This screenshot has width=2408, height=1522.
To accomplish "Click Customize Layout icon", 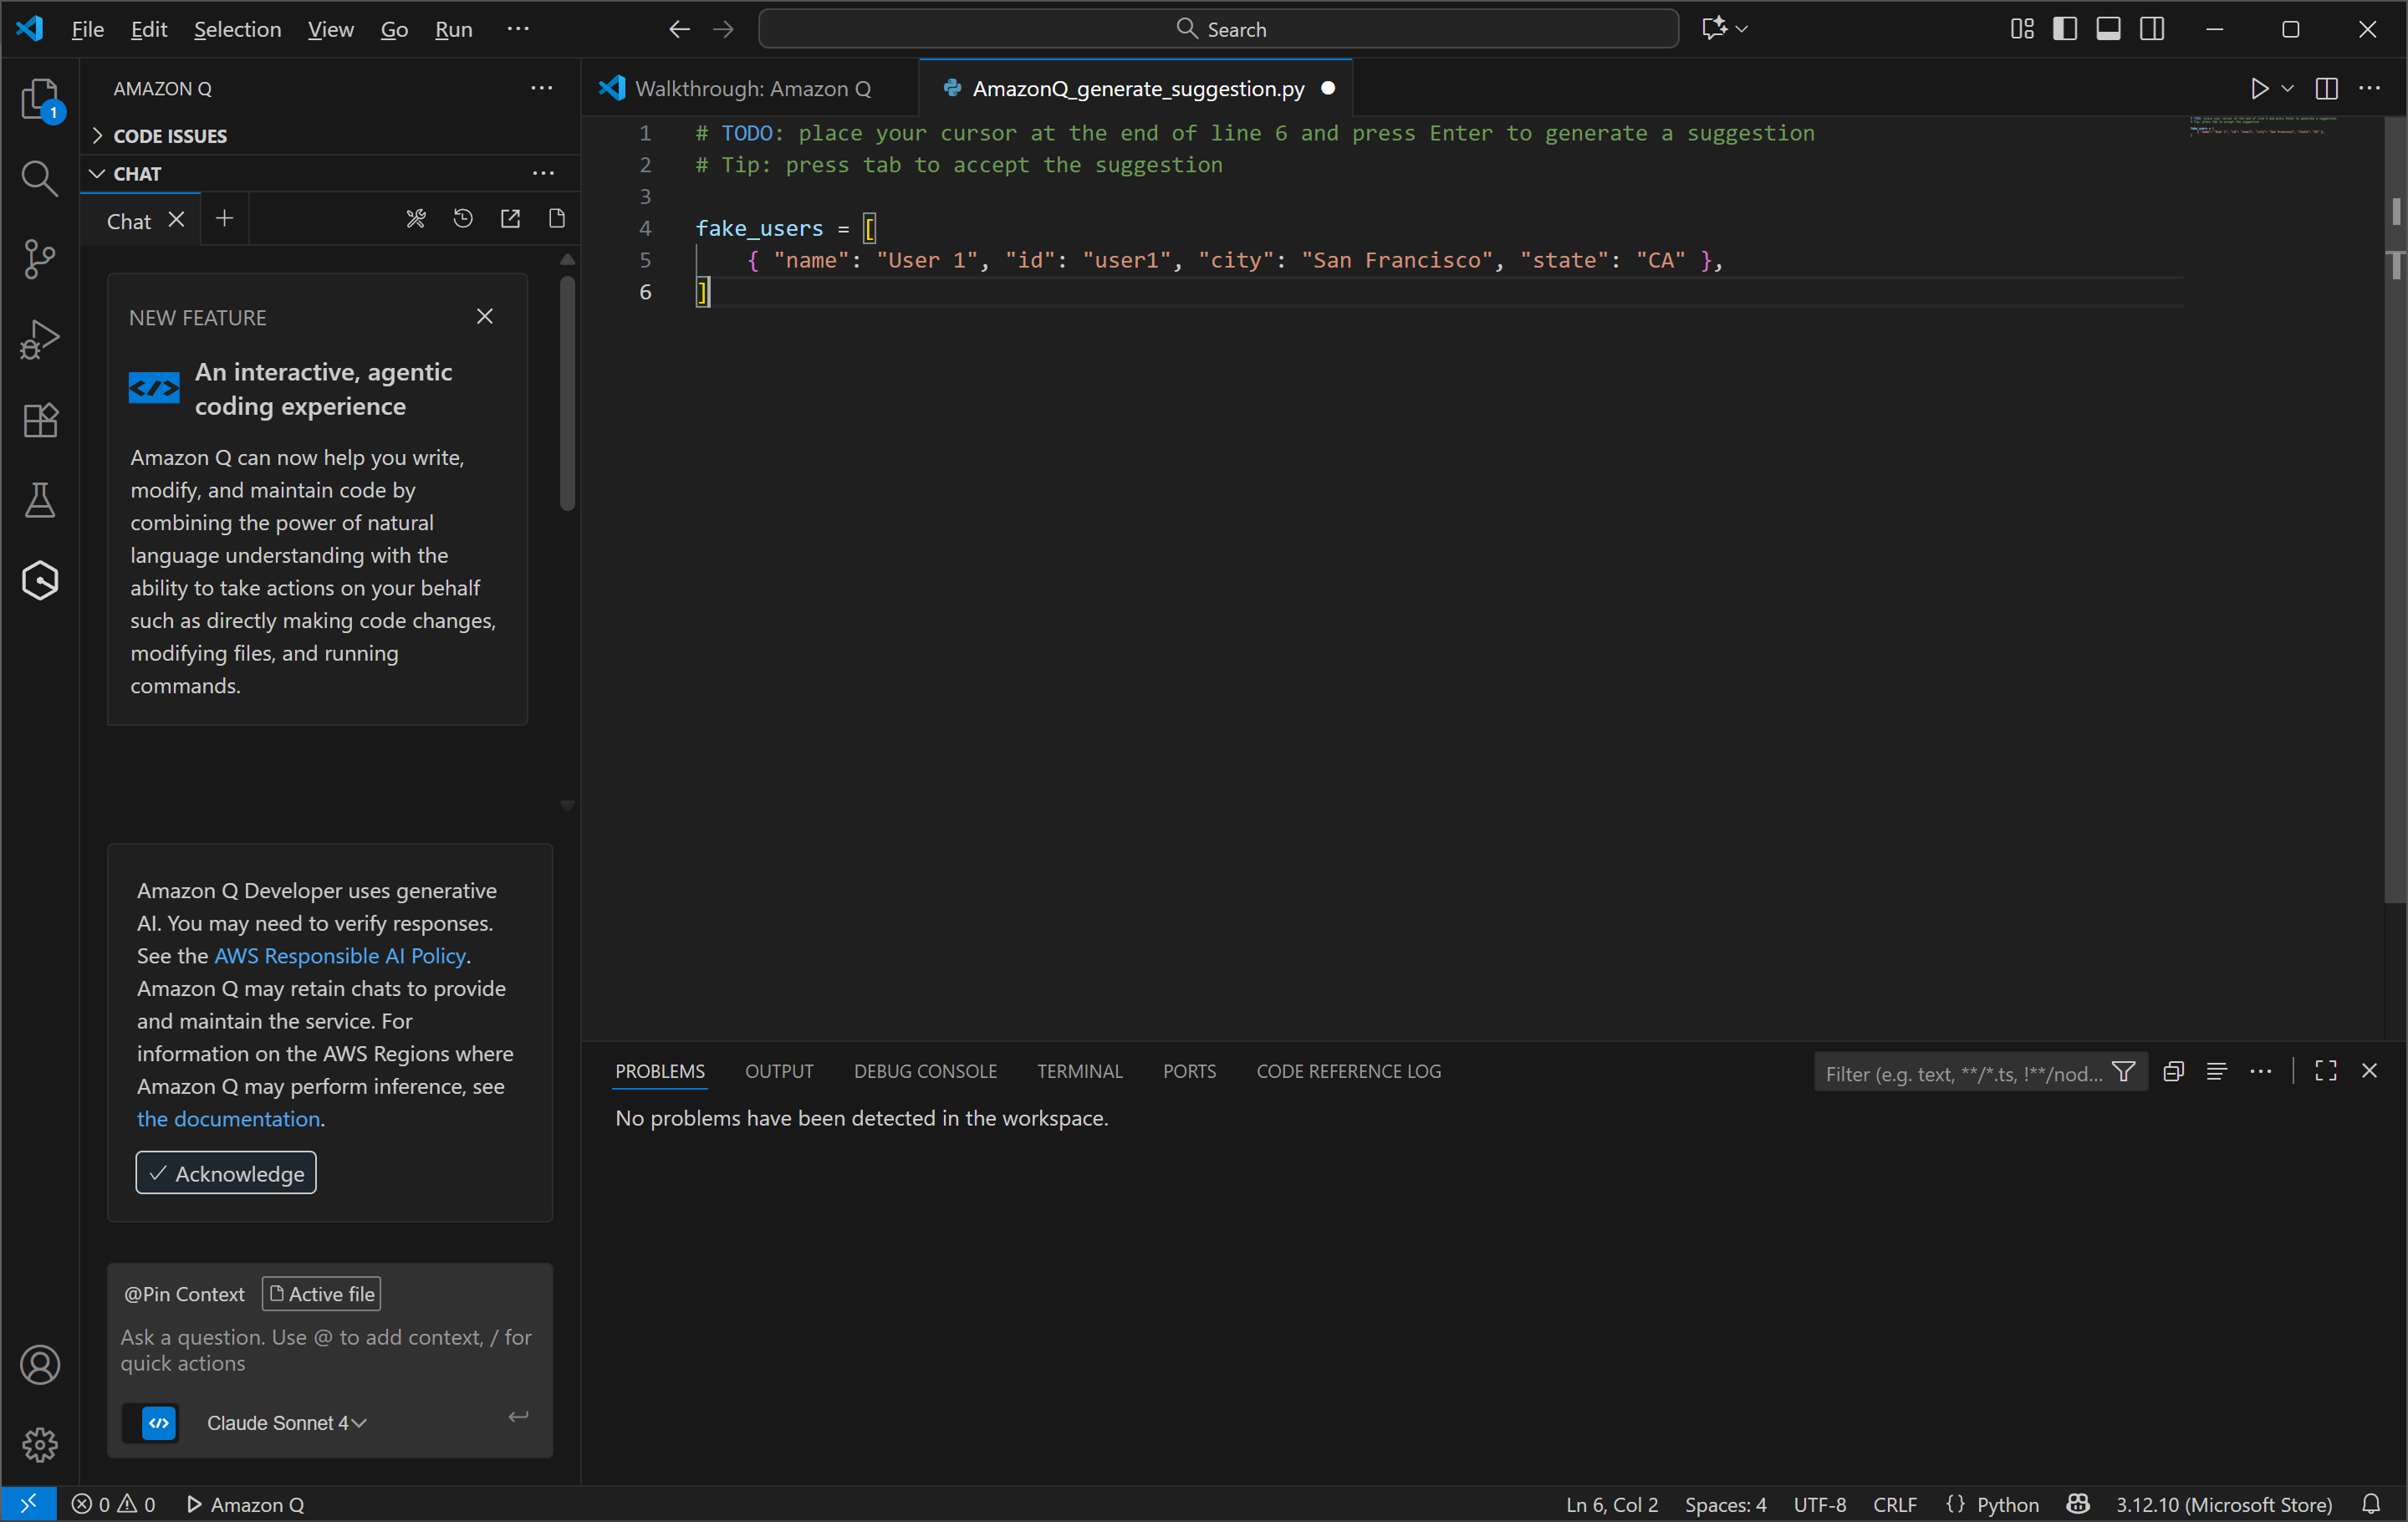I will [x=2022, y=29].
